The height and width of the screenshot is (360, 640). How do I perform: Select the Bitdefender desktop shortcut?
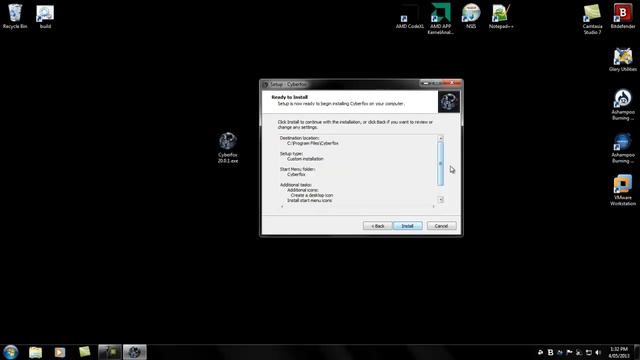623,17
